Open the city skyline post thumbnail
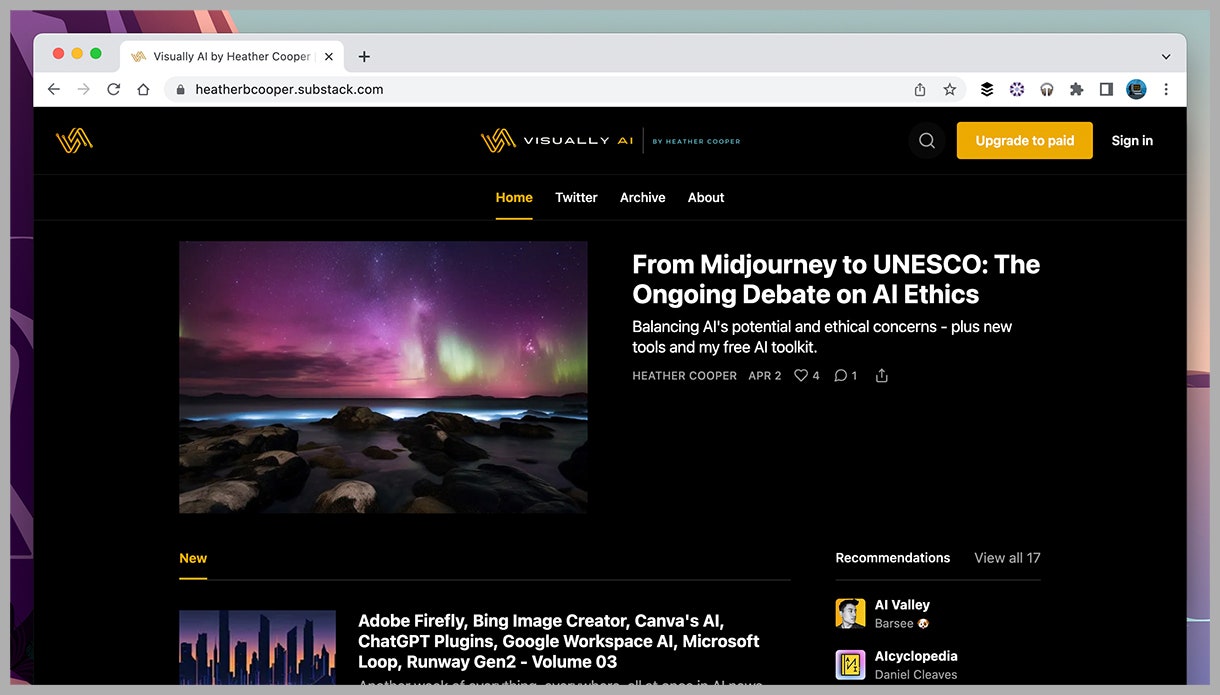Viewport: 1220px width, 695px height. (257, 648)
